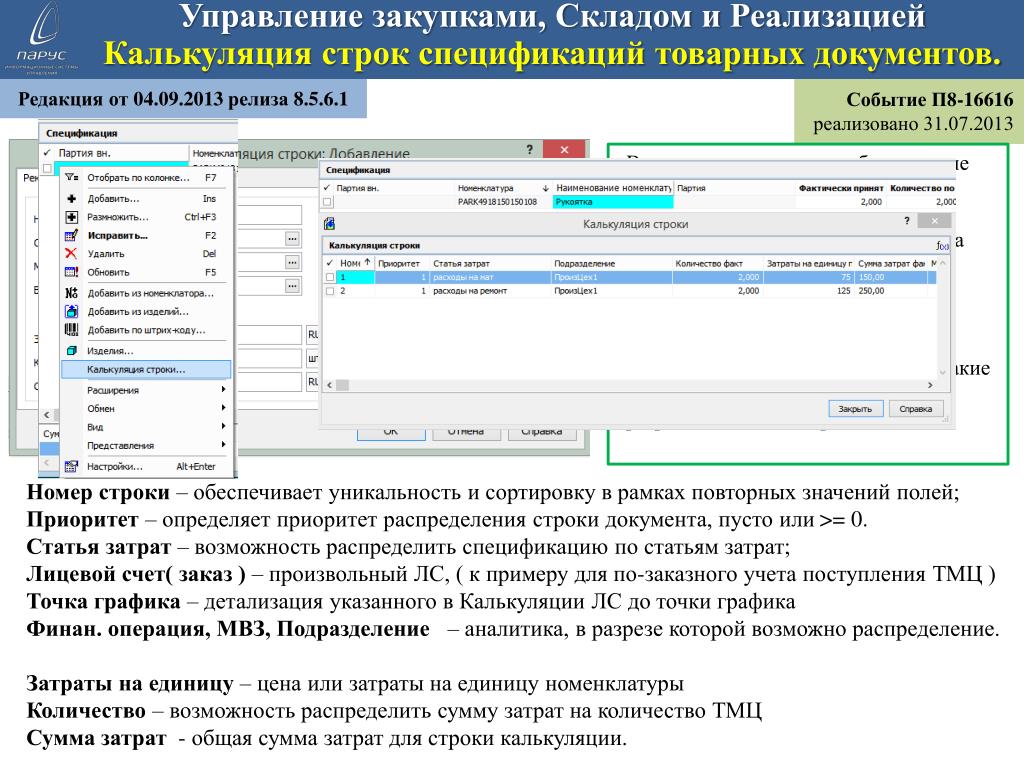The height and width of the screenshot is (768, 1024).
Task: Open the third ellipsis lookup button in Добавление dialog
Action: point(293,286)
